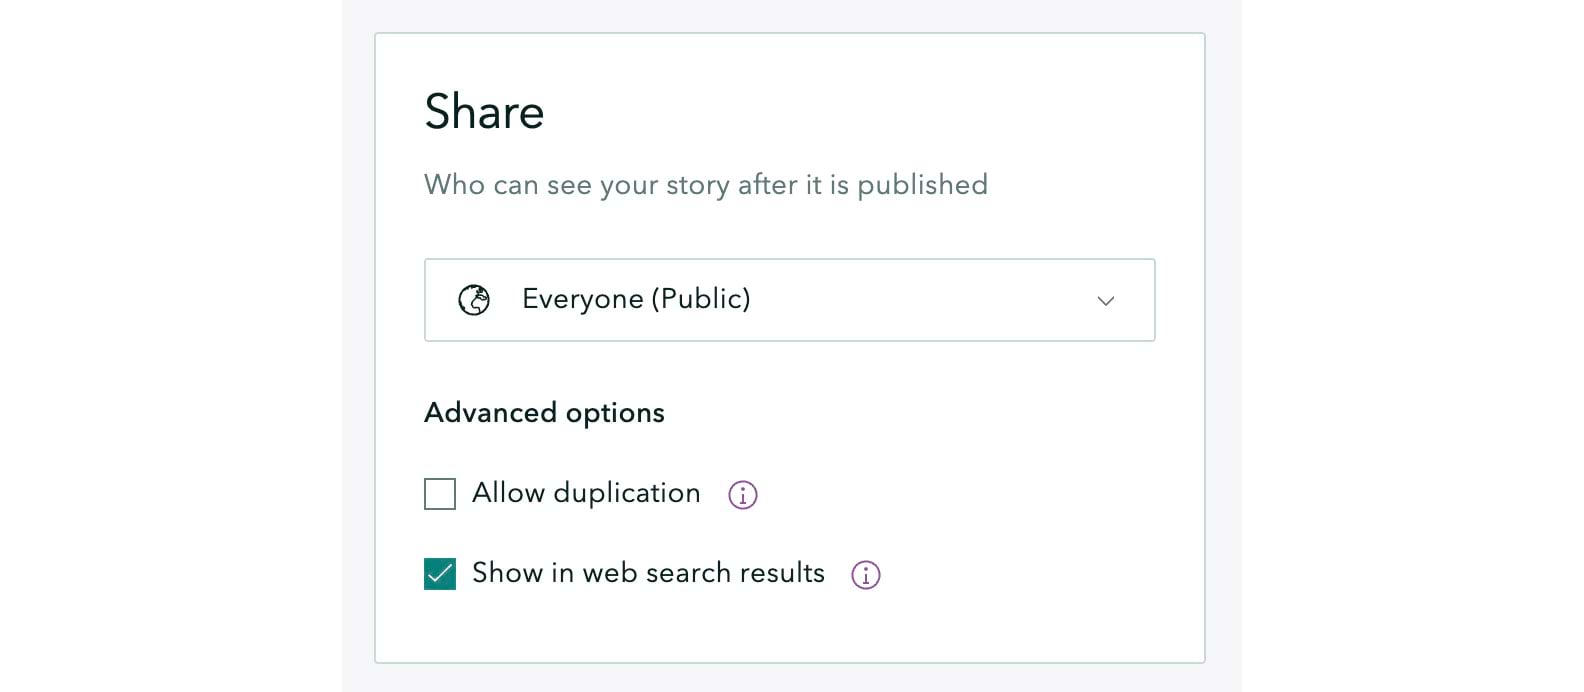The width and height of the screenshot is (1584, 692).
Task: Expand sharing dropdown via chevron arrow
Action: [x=1105, y=301]
